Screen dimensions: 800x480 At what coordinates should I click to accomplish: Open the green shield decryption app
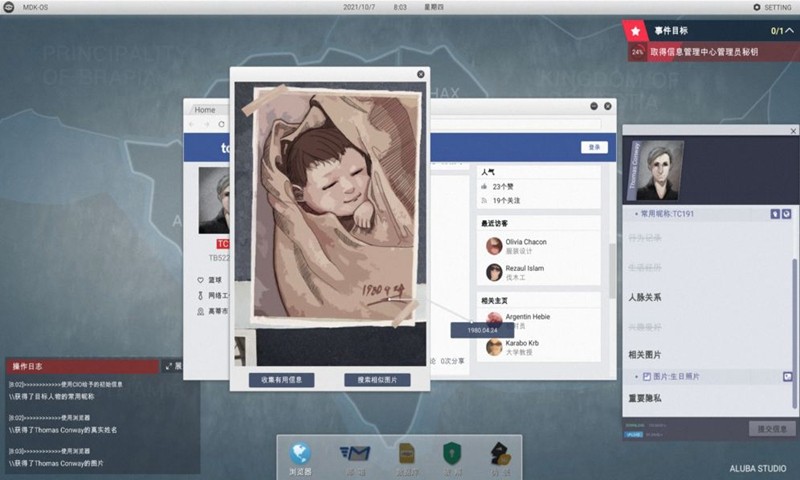click(452, 455)
